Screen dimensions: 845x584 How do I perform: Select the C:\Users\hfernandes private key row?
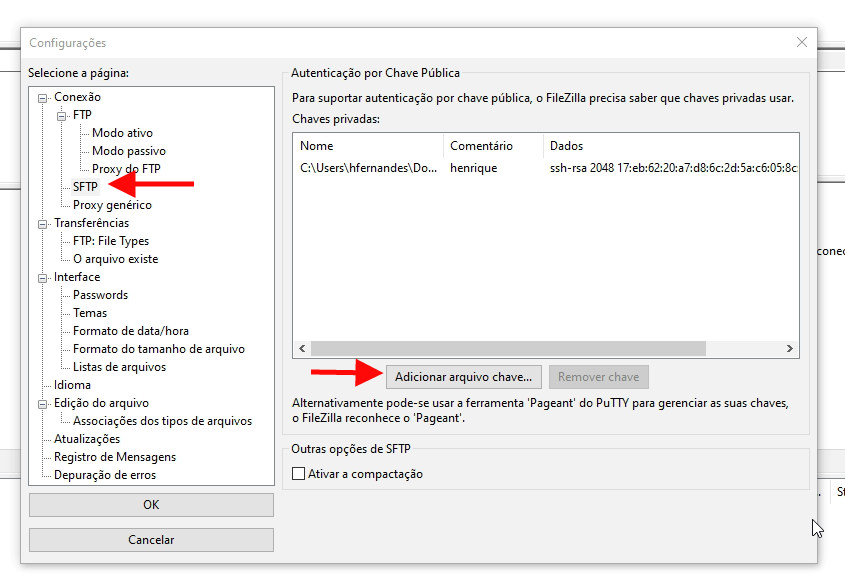pyautogui.click(x=546, y=168)
